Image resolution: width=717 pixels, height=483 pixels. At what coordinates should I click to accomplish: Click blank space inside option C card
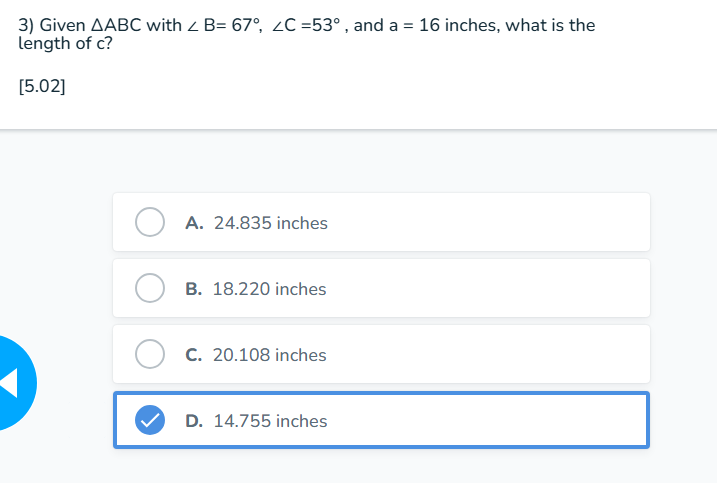click(489, 354)
